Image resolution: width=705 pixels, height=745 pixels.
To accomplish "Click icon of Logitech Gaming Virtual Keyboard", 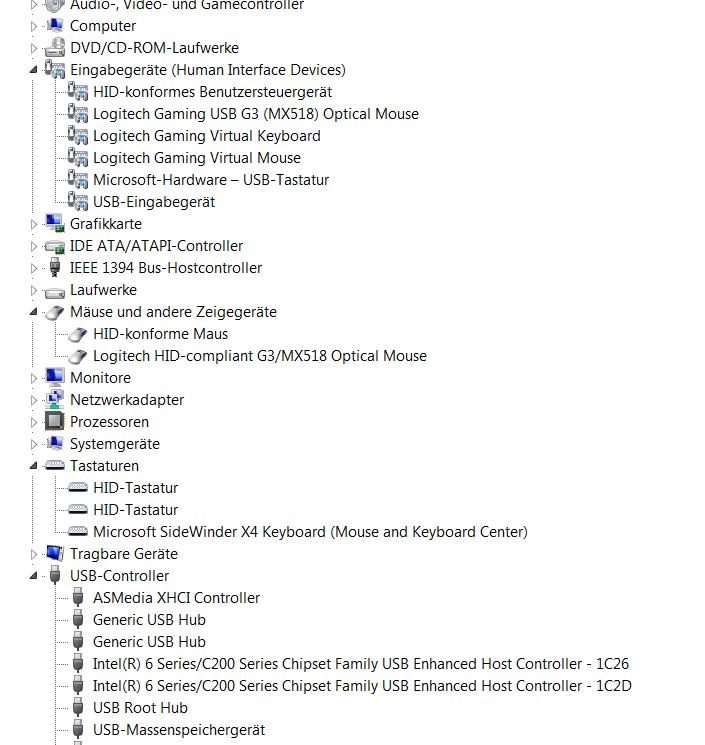I will 78,135.
